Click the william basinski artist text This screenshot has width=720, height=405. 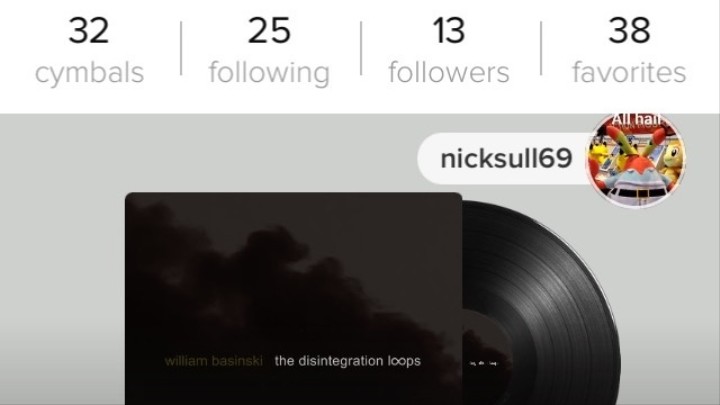[x=214, y=361]
